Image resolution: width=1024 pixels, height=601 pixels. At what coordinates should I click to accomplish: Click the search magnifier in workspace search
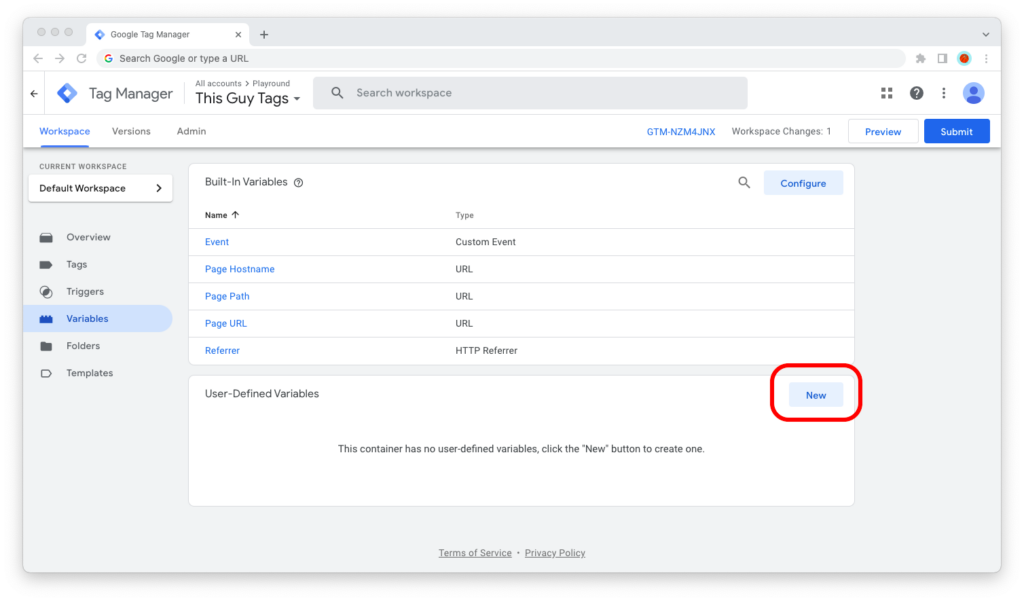337,93
